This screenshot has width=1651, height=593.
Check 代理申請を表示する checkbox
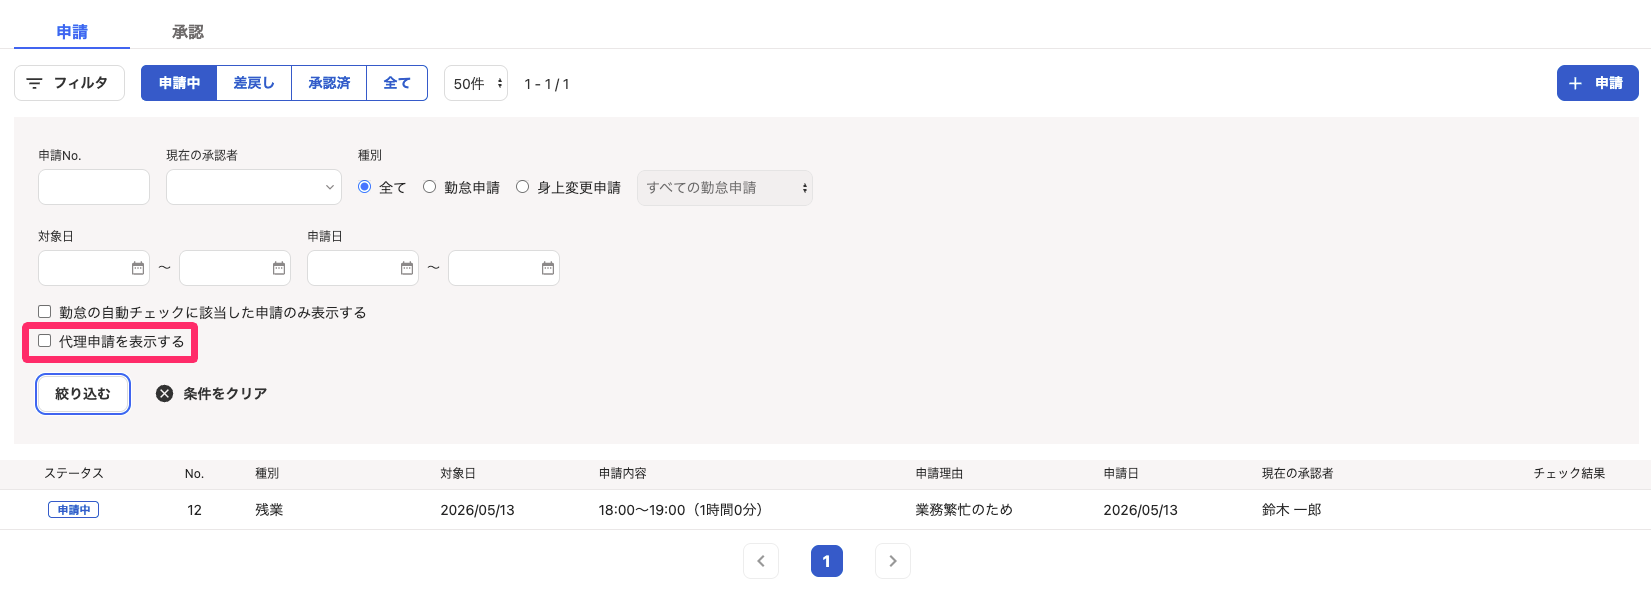click(44, 341)
